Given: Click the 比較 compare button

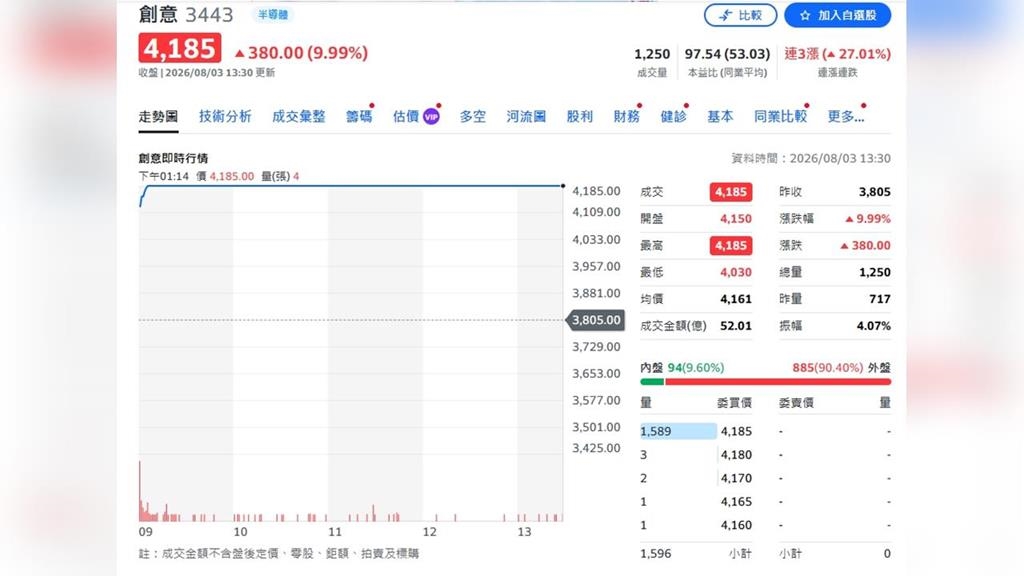Looking at the screenshot, I should 740,15.
